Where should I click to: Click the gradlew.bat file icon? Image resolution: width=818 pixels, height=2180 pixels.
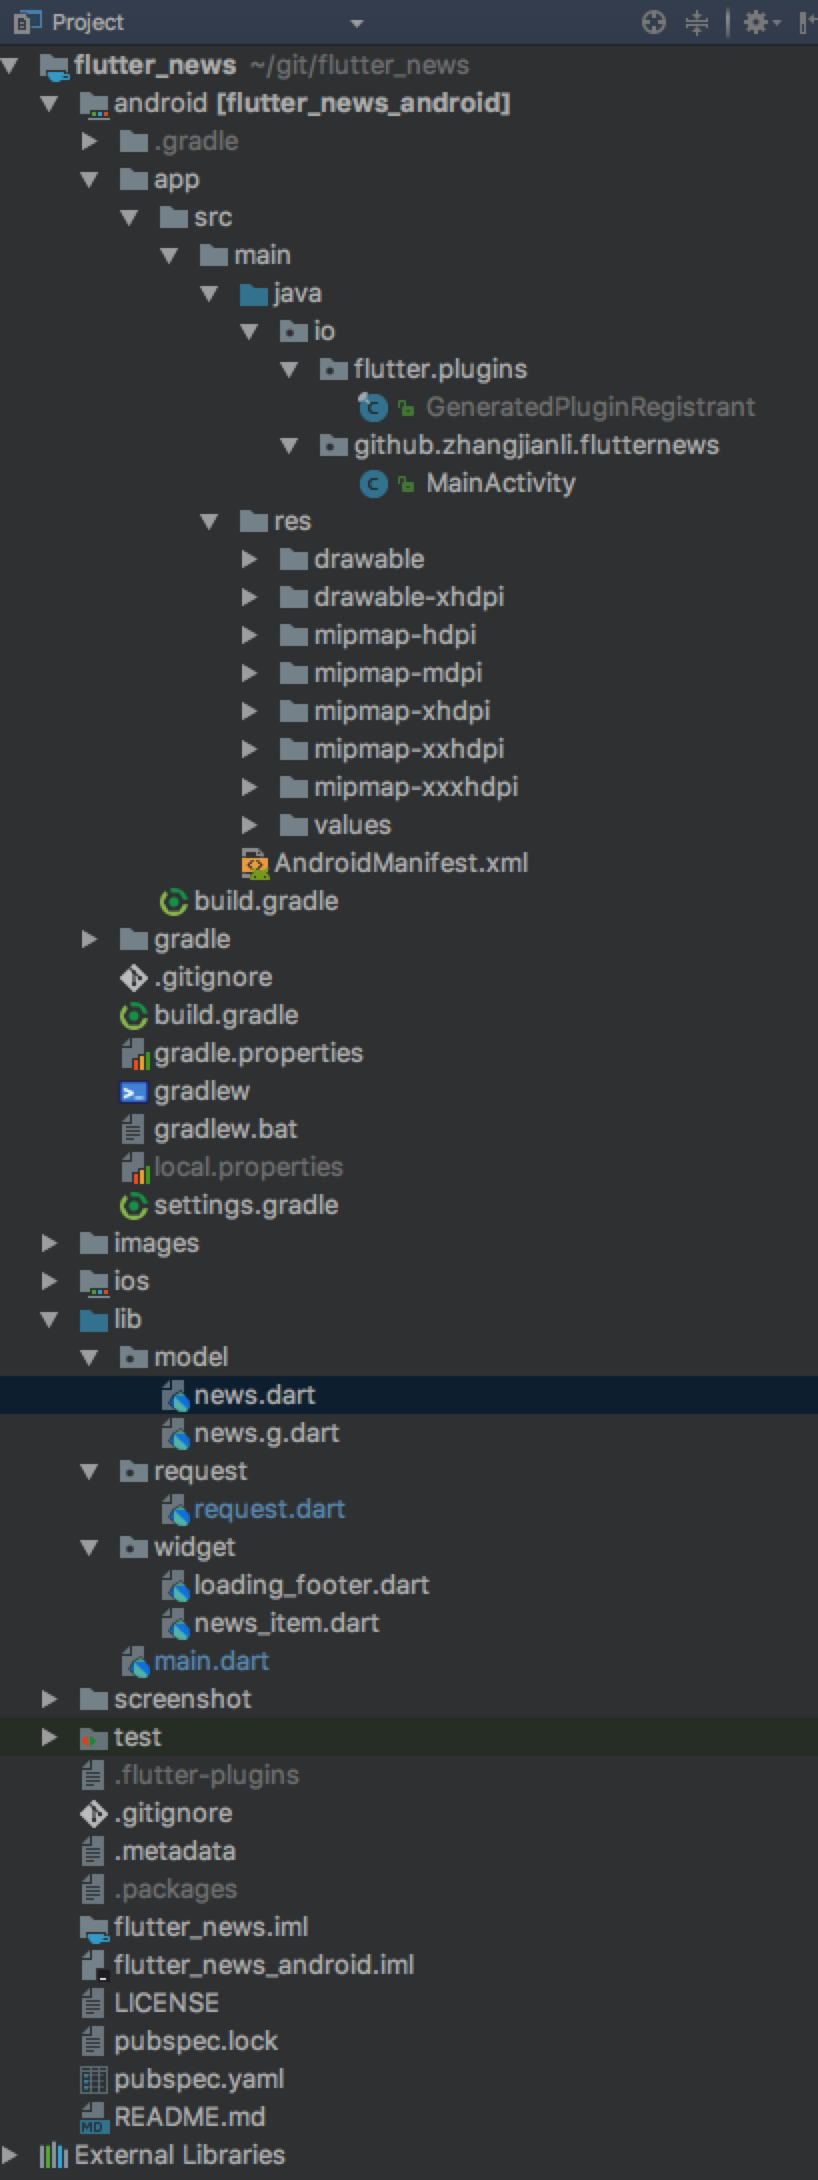[132, 1129]
